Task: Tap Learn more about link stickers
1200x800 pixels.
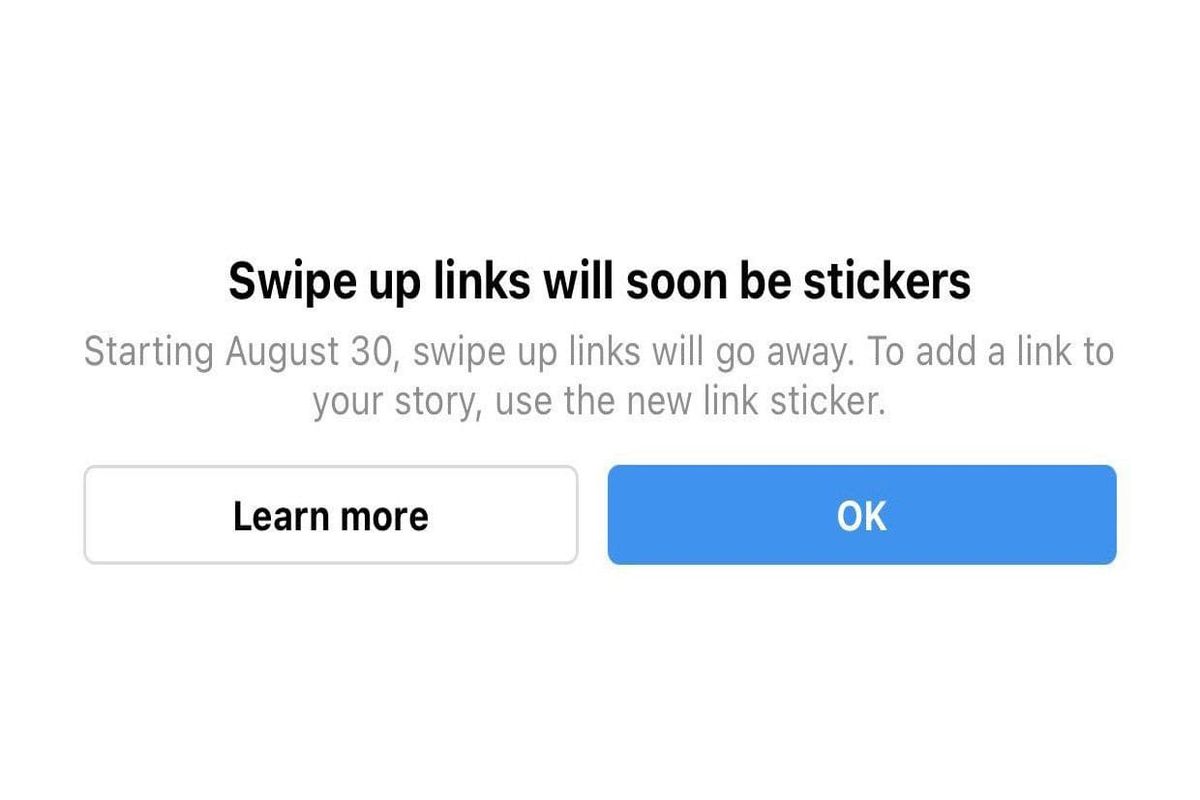Action: 331,514
